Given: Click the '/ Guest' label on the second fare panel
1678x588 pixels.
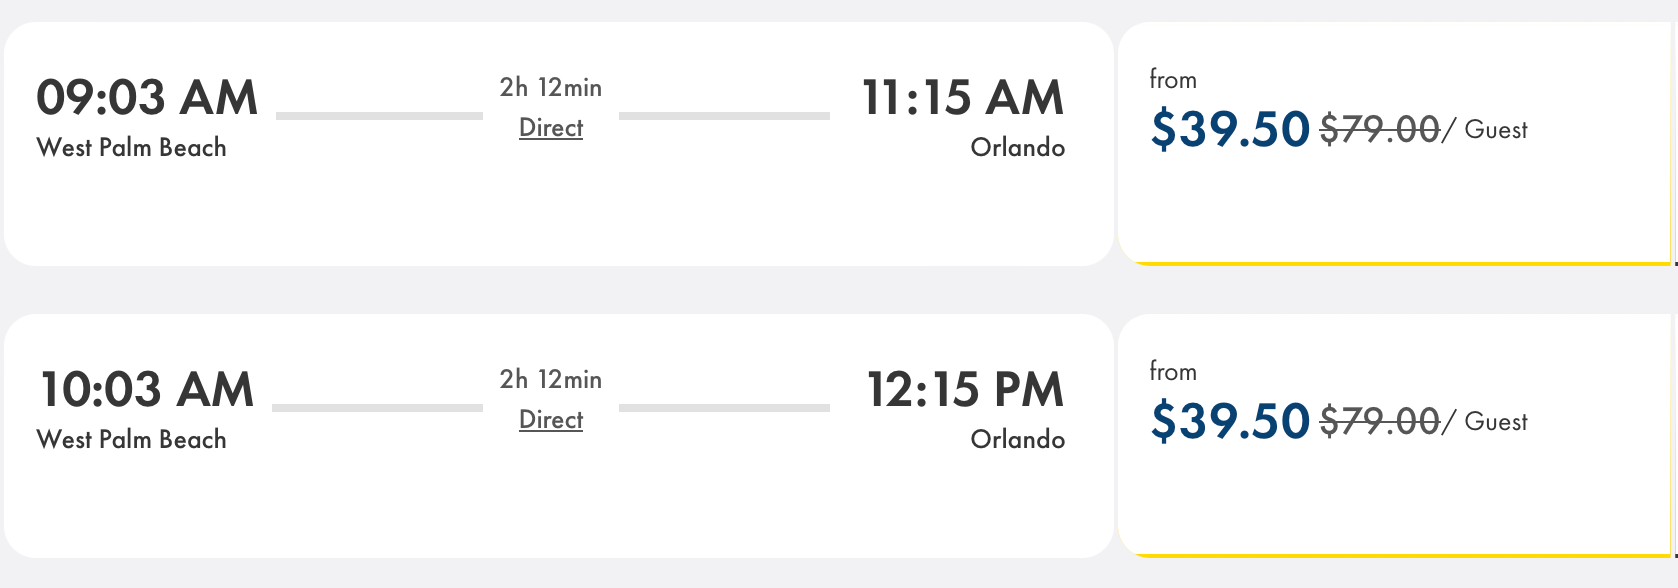Looking at the screenshot, I should [x=1488, y=422].
